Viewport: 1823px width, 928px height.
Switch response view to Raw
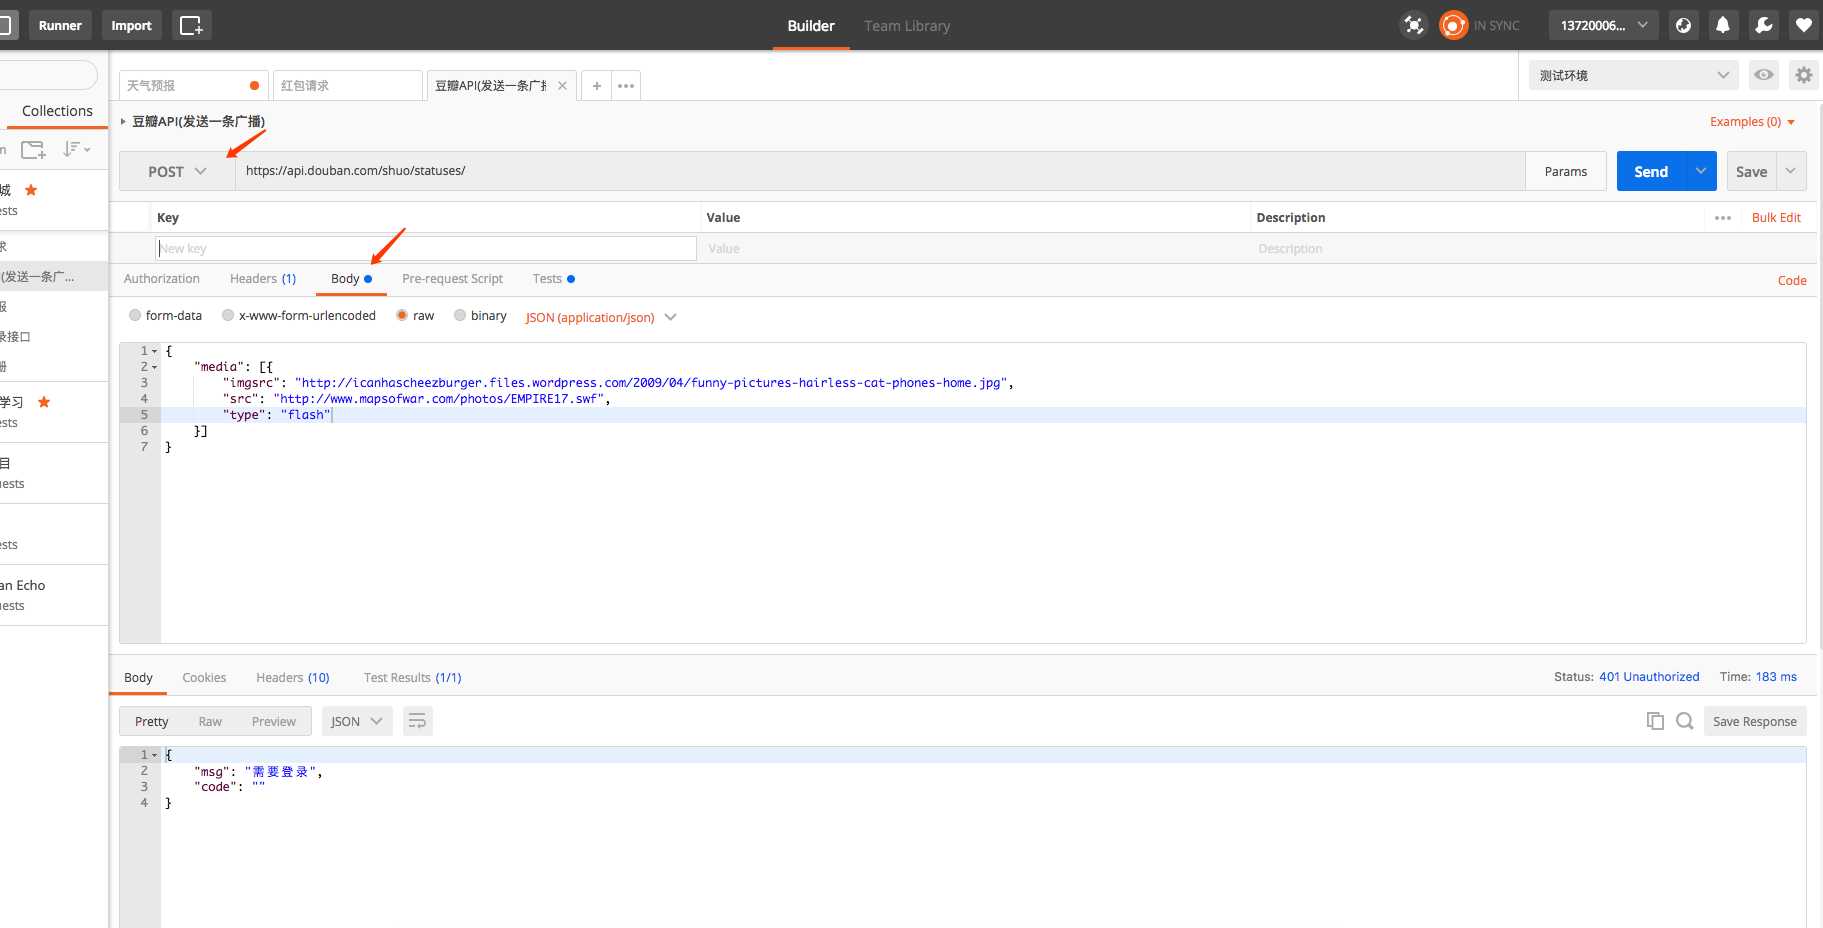point(210,721)
